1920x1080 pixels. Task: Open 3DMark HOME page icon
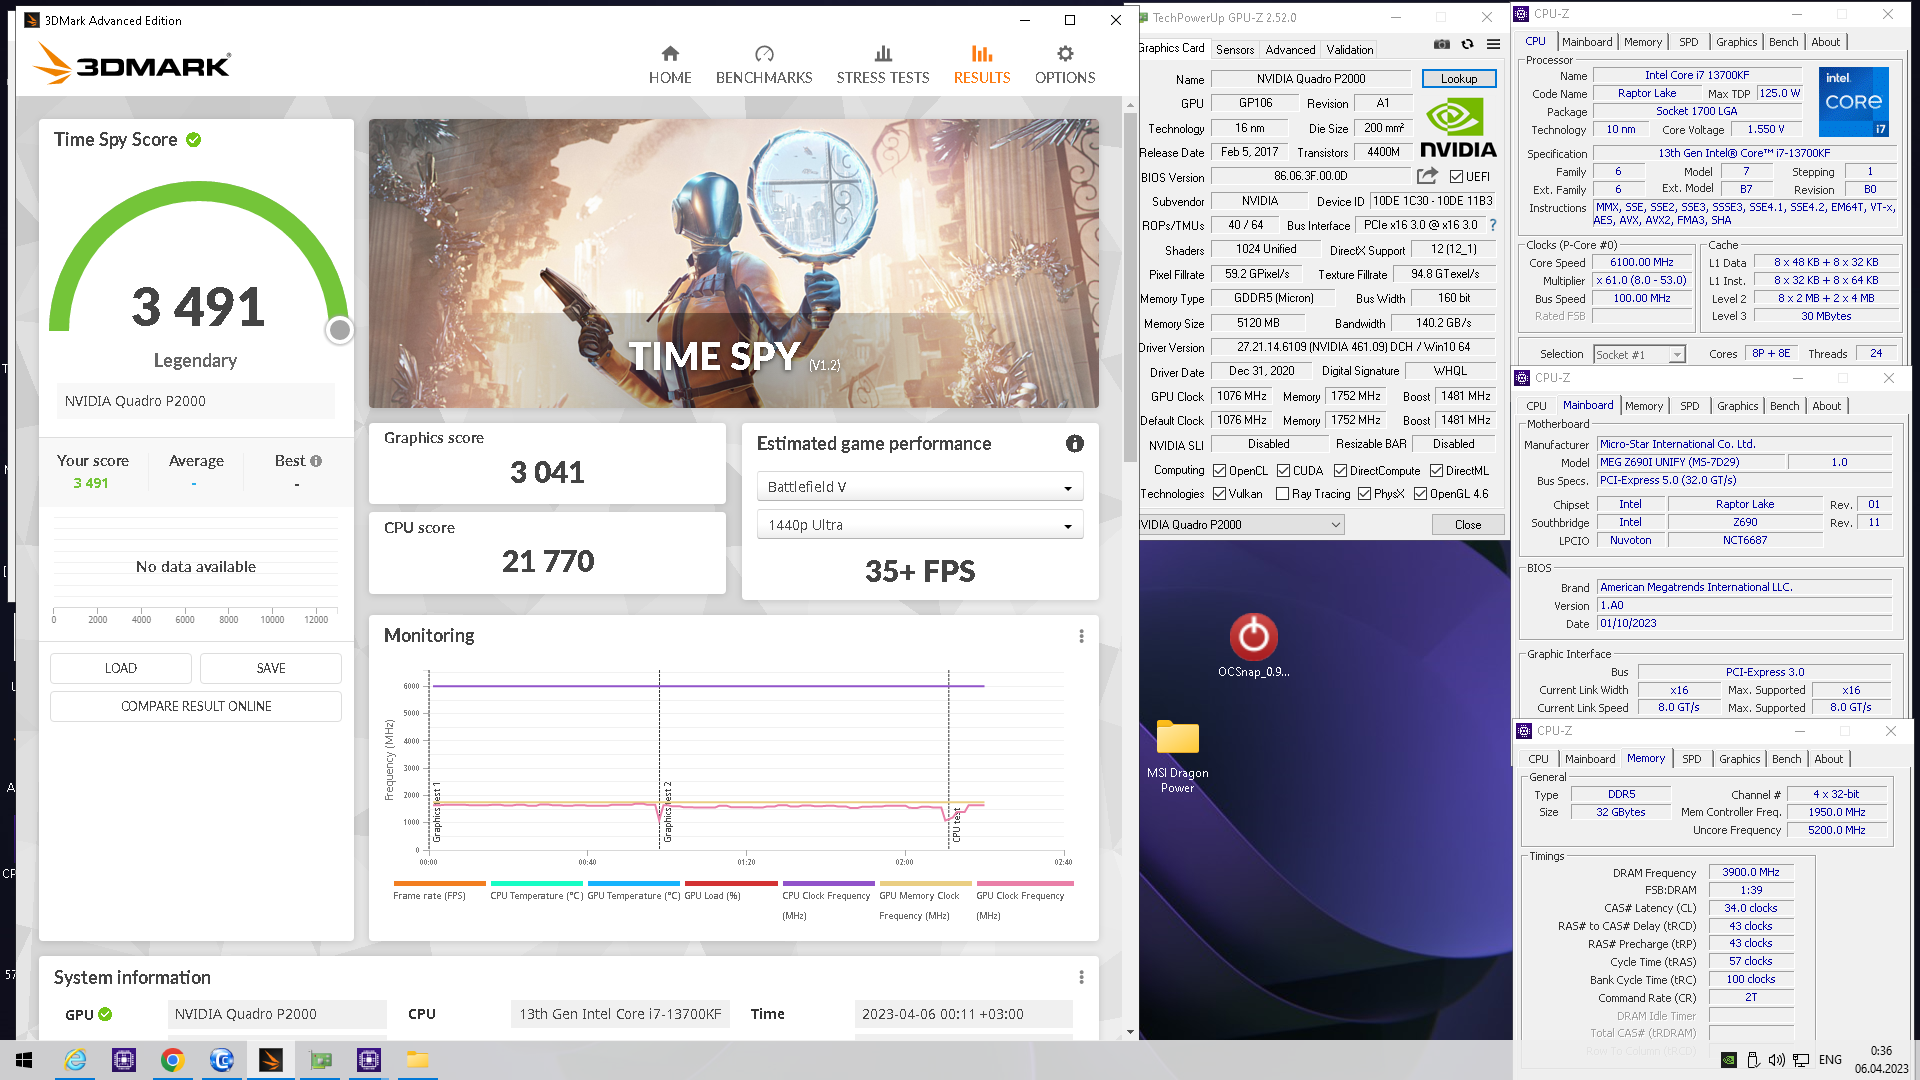tap(670, 65)
